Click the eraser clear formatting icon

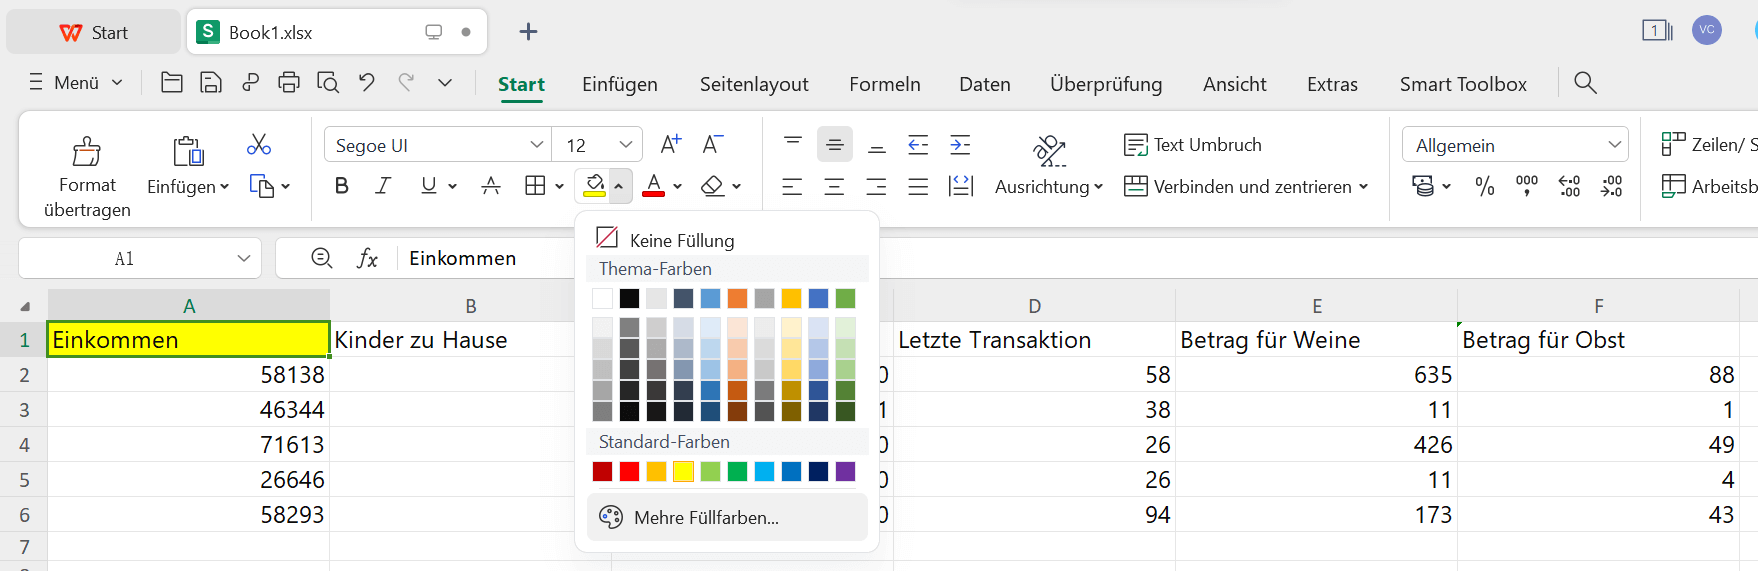coord(712,186)
